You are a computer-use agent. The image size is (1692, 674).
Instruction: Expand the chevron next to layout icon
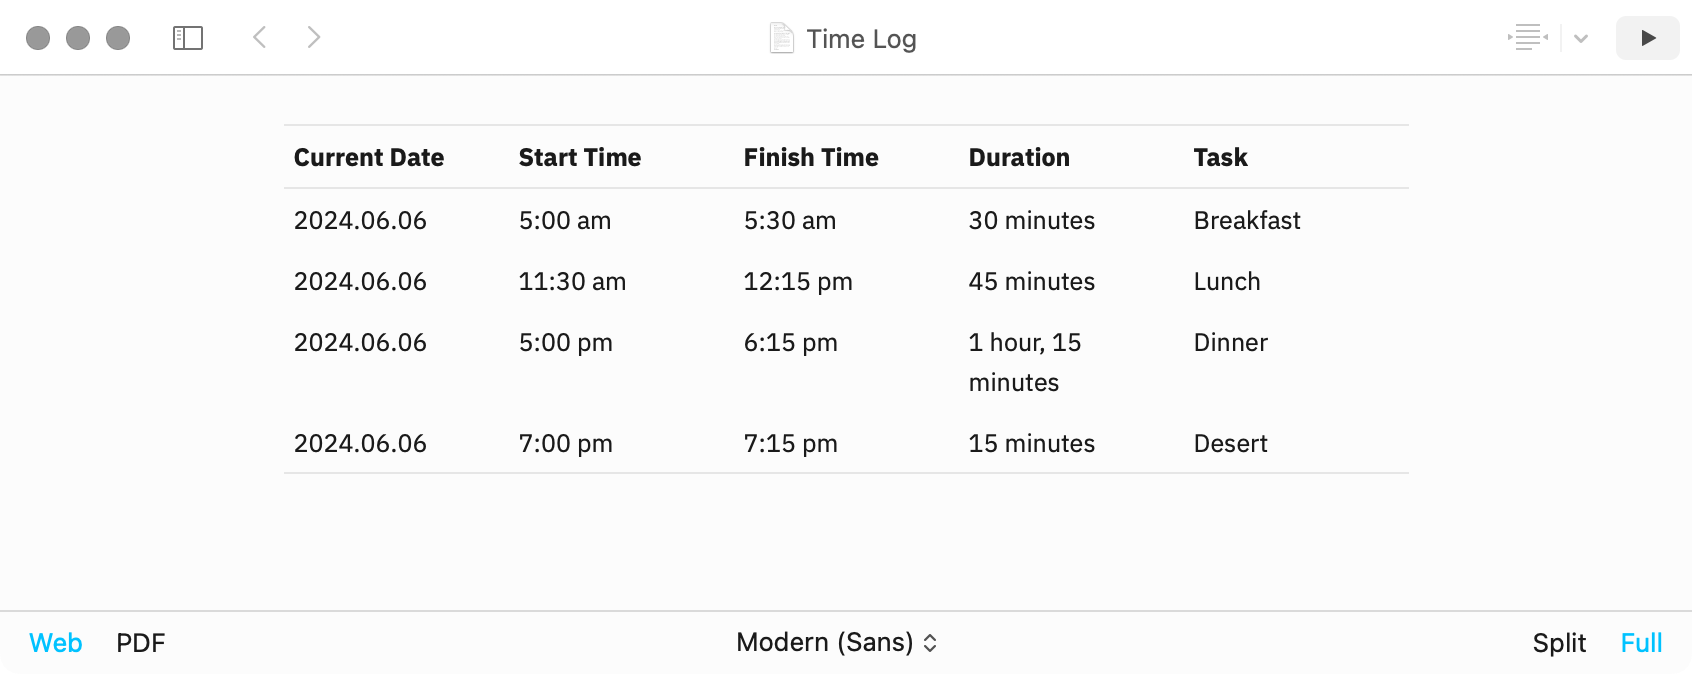(x=1581, y=39)
